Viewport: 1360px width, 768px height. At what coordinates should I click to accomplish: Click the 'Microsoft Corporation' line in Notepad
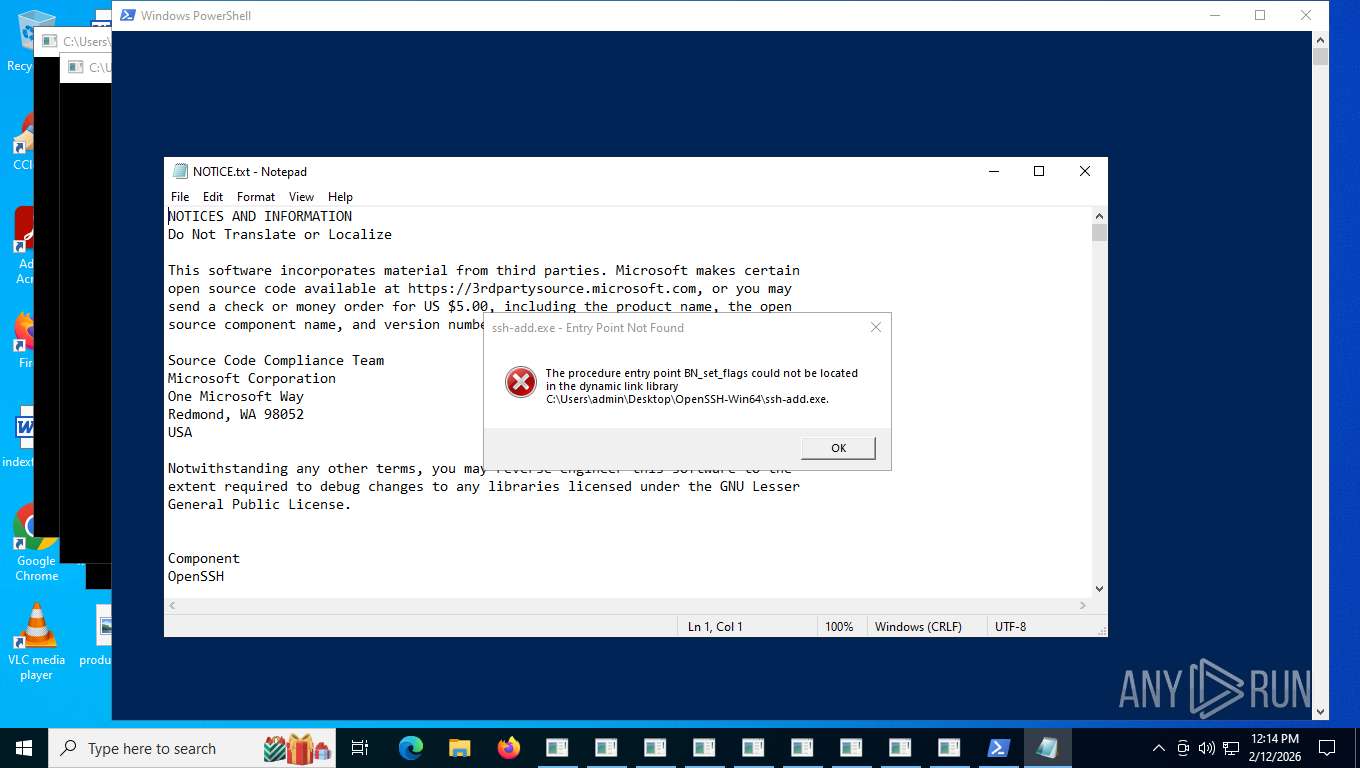click(252, 378)
